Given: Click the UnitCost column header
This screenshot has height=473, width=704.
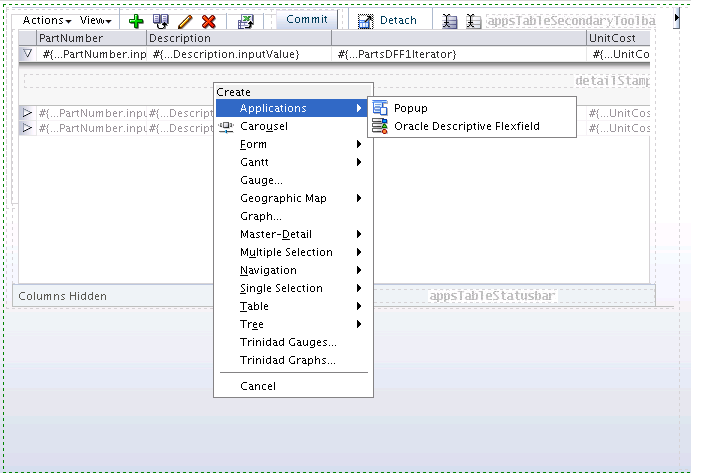Looking at the screenshot, I should pyautogui.click(x=618, y=38).
